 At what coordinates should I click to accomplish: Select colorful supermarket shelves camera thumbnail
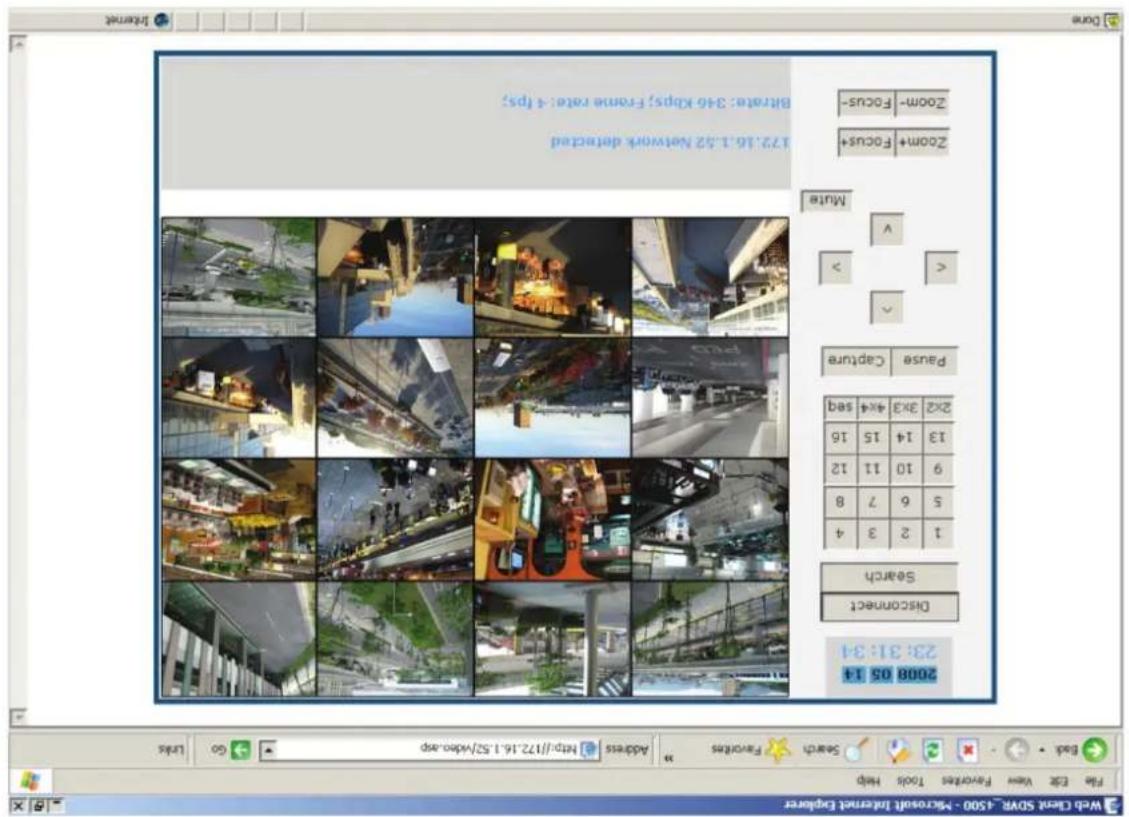tap(239, 520)
